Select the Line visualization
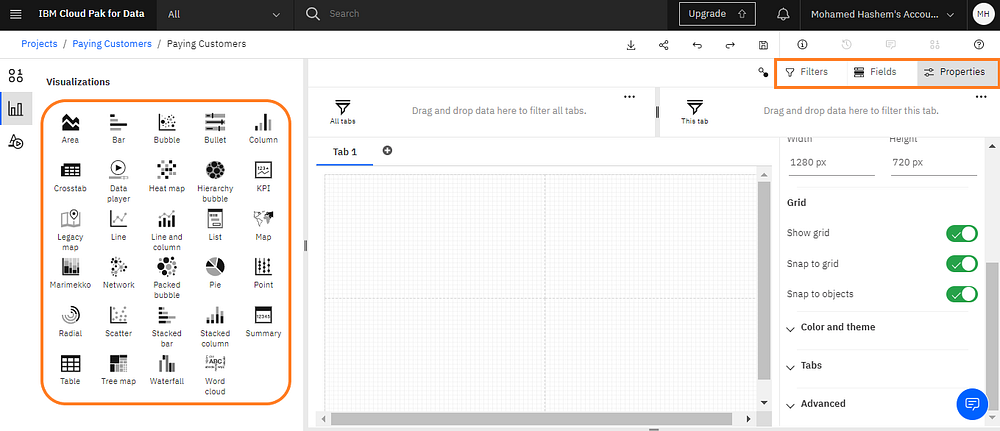Image resolution: width=1000 pixels, height=431 pixels. pos(119,225)
